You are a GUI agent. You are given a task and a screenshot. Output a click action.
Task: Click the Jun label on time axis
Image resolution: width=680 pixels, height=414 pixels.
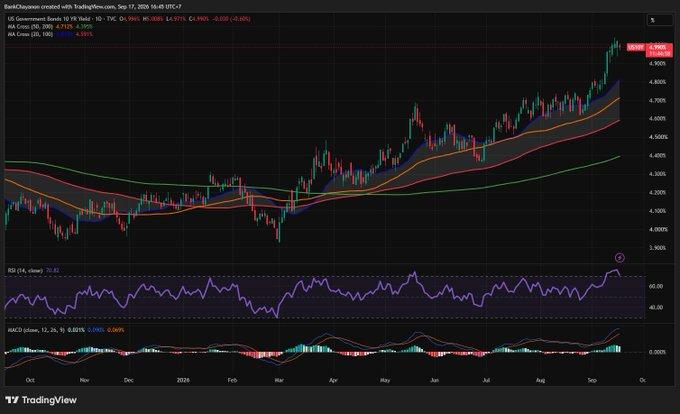(x=435, y=380)
